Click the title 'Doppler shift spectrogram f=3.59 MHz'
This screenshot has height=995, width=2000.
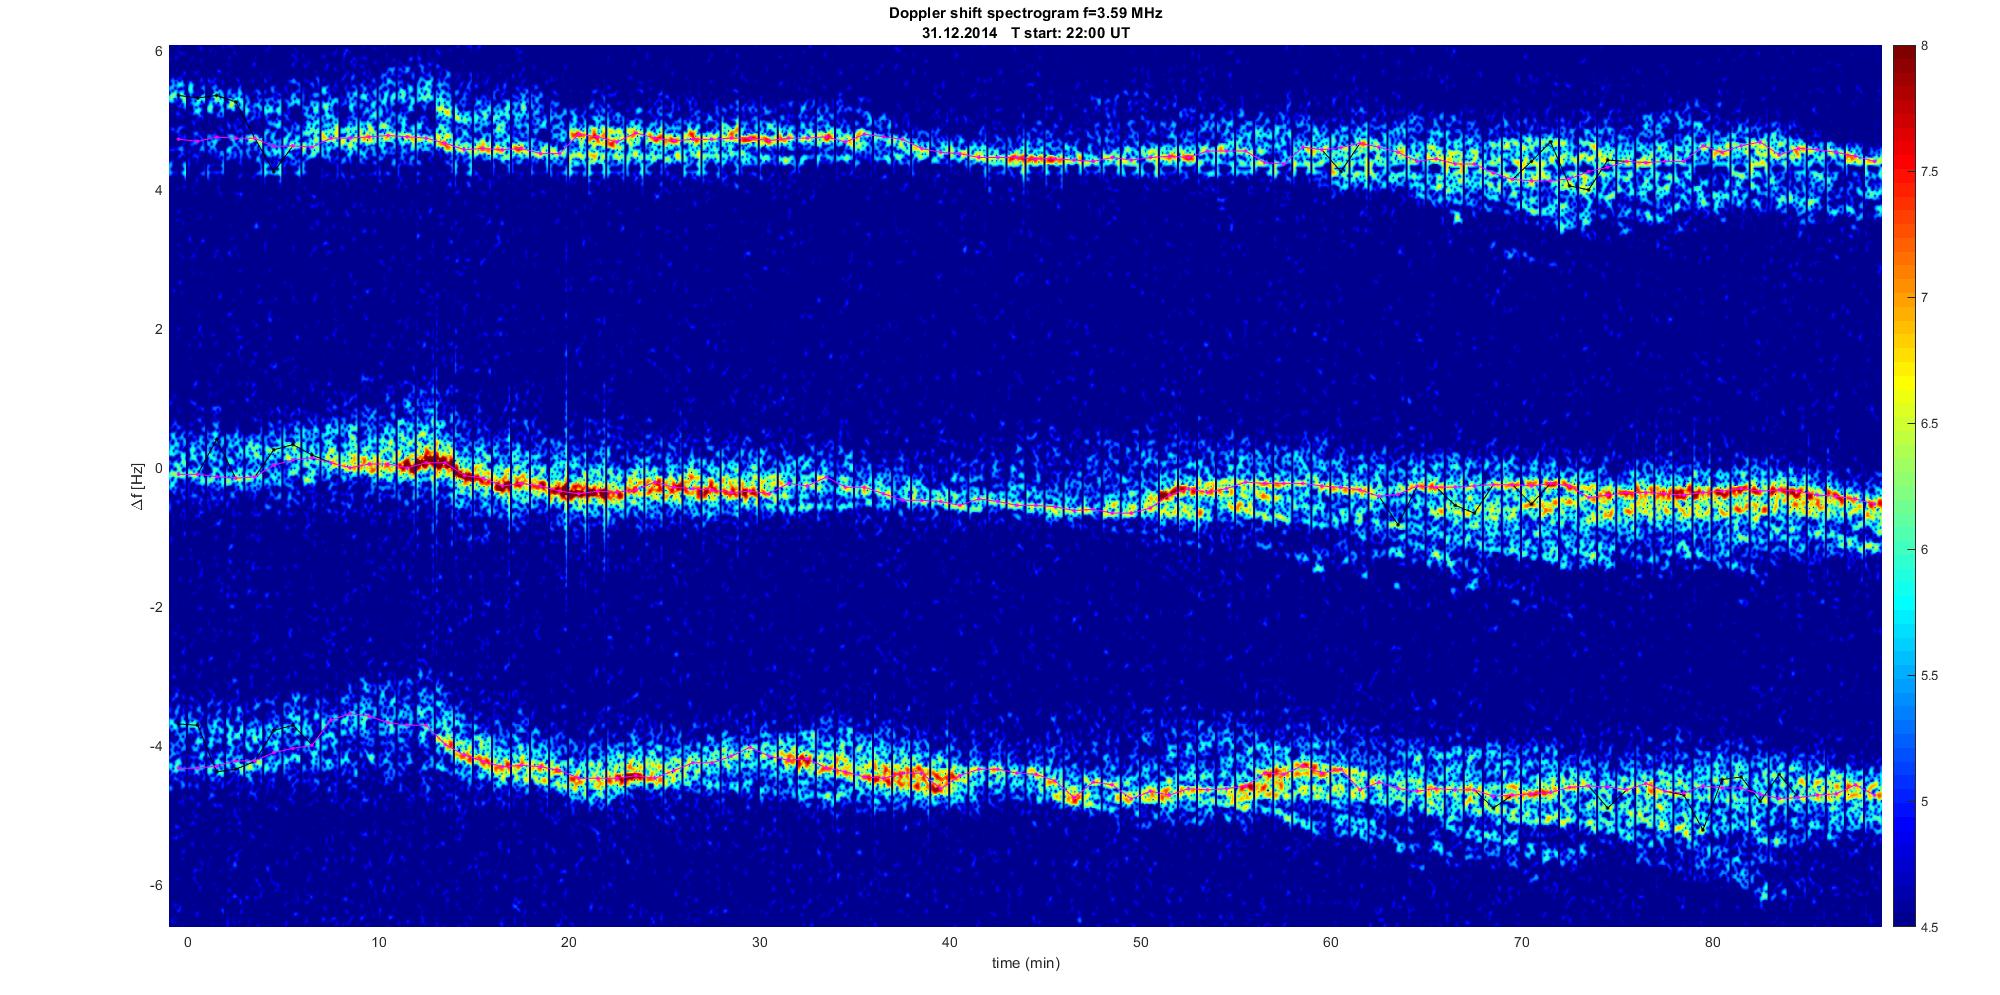(1025, 14)
